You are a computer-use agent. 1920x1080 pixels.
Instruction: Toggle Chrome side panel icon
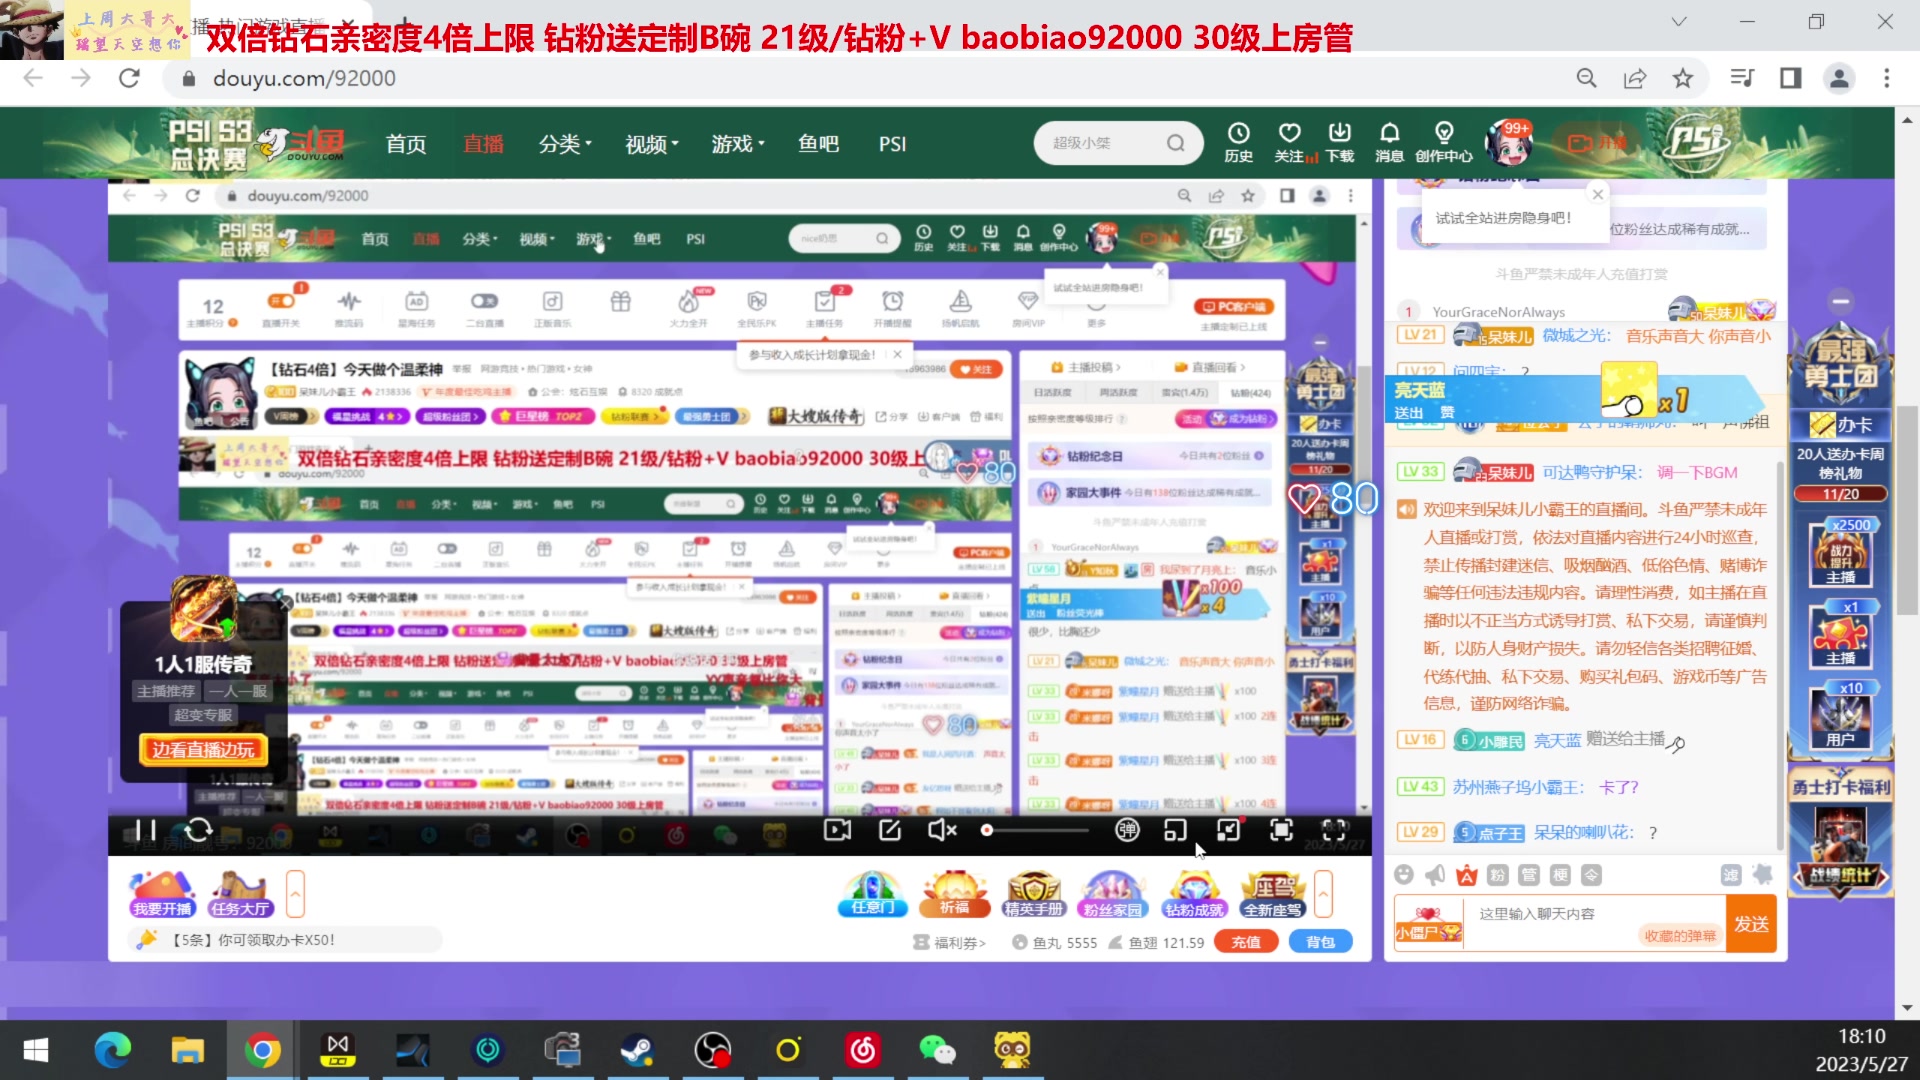click(x=1790, y=78)
